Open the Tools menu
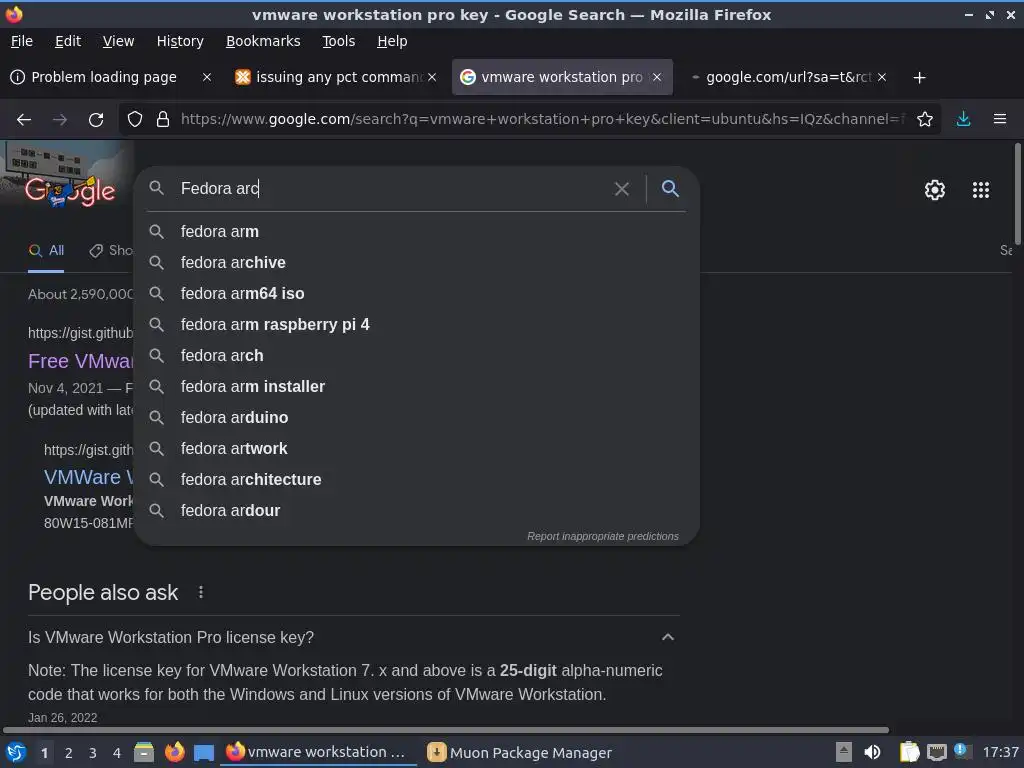1024x768 pixels. [338, 41]
